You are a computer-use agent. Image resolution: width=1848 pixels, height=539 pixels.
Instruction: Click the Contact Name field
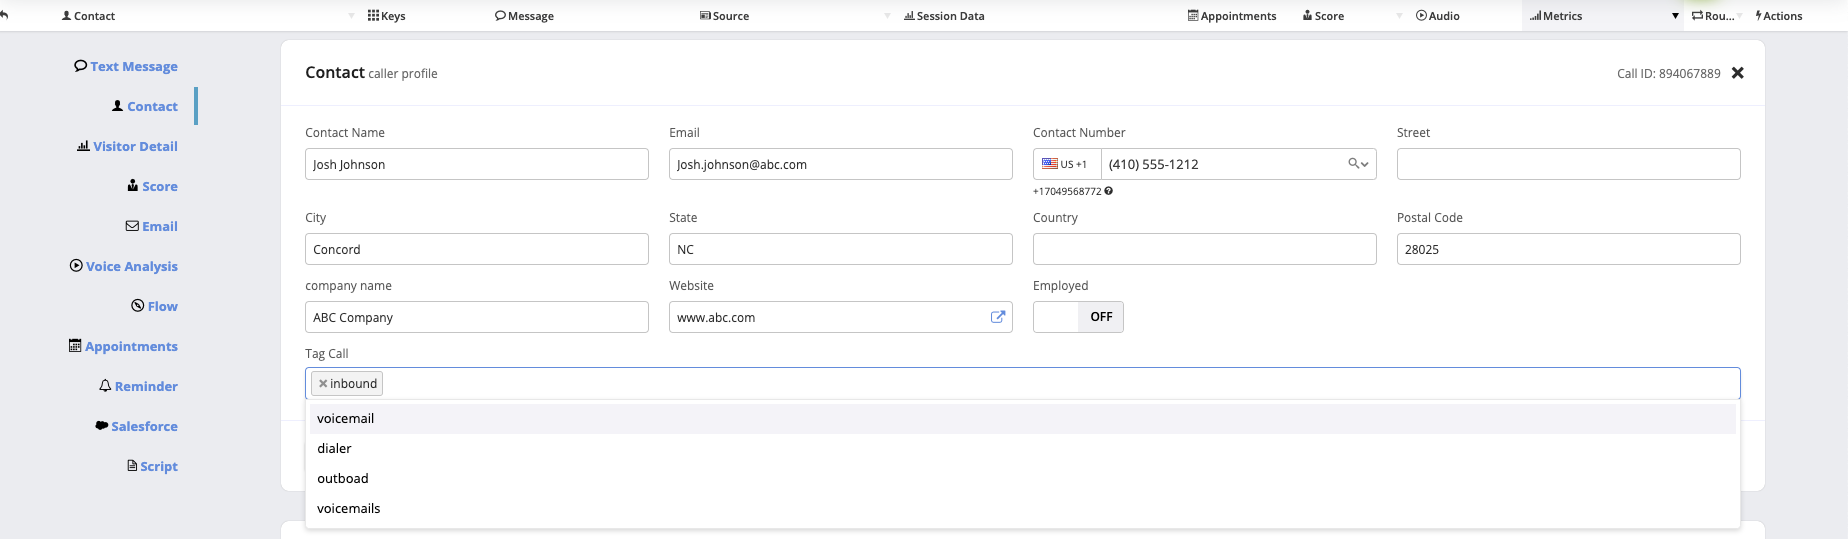476,164
